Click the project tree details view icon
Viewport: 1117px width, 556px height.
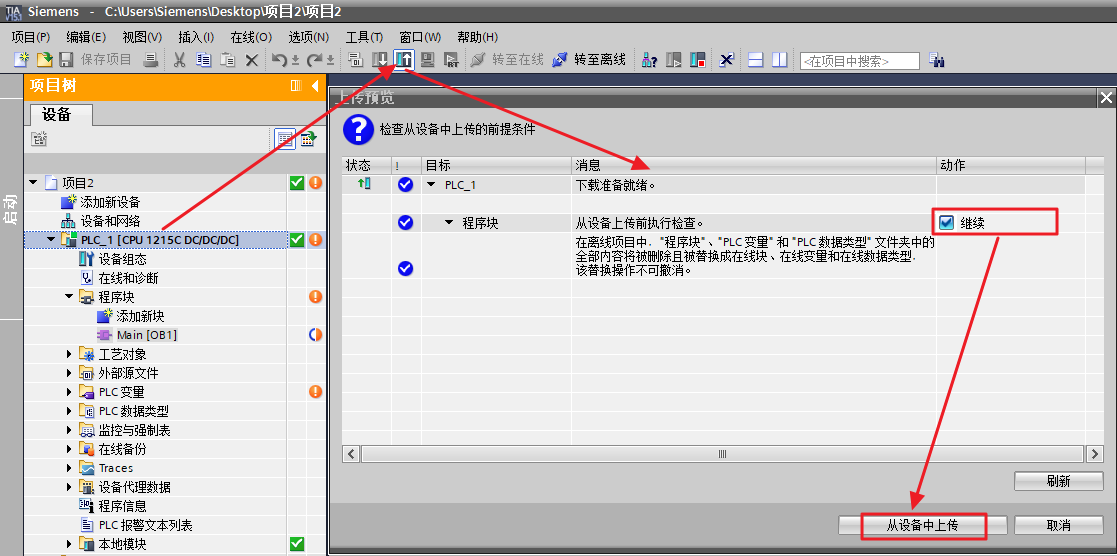tap(285, 139)
